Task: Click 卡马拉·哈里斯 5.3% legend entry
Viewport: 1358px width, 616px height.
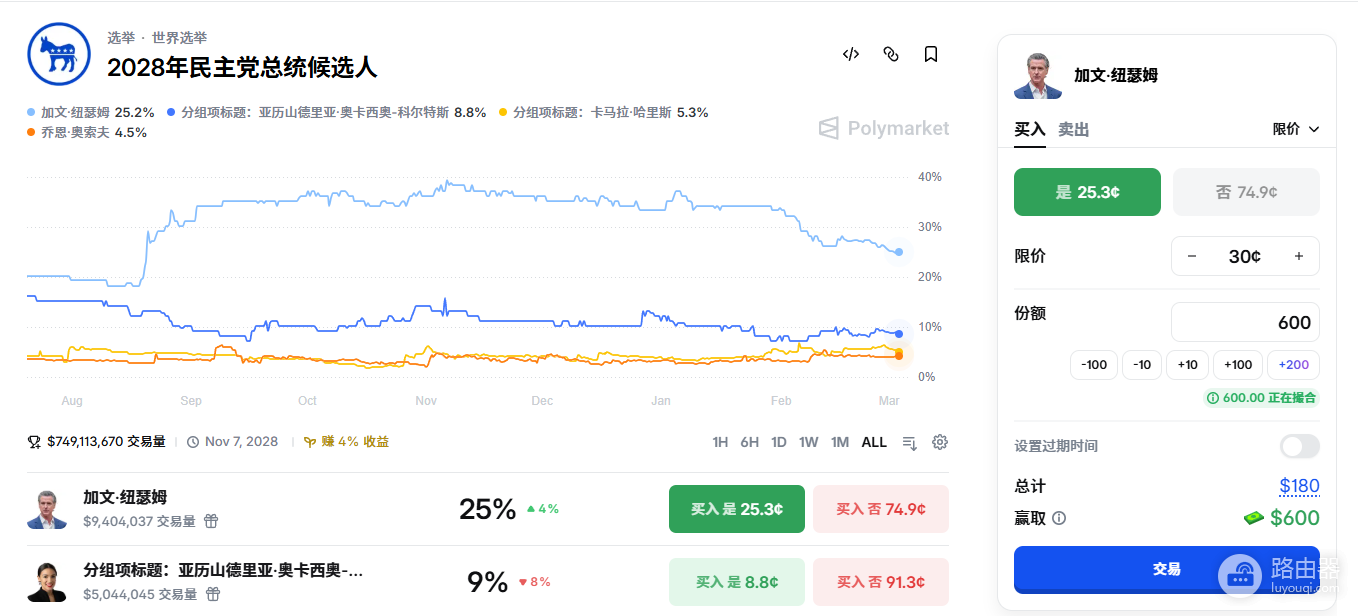Action: point(604,112)
